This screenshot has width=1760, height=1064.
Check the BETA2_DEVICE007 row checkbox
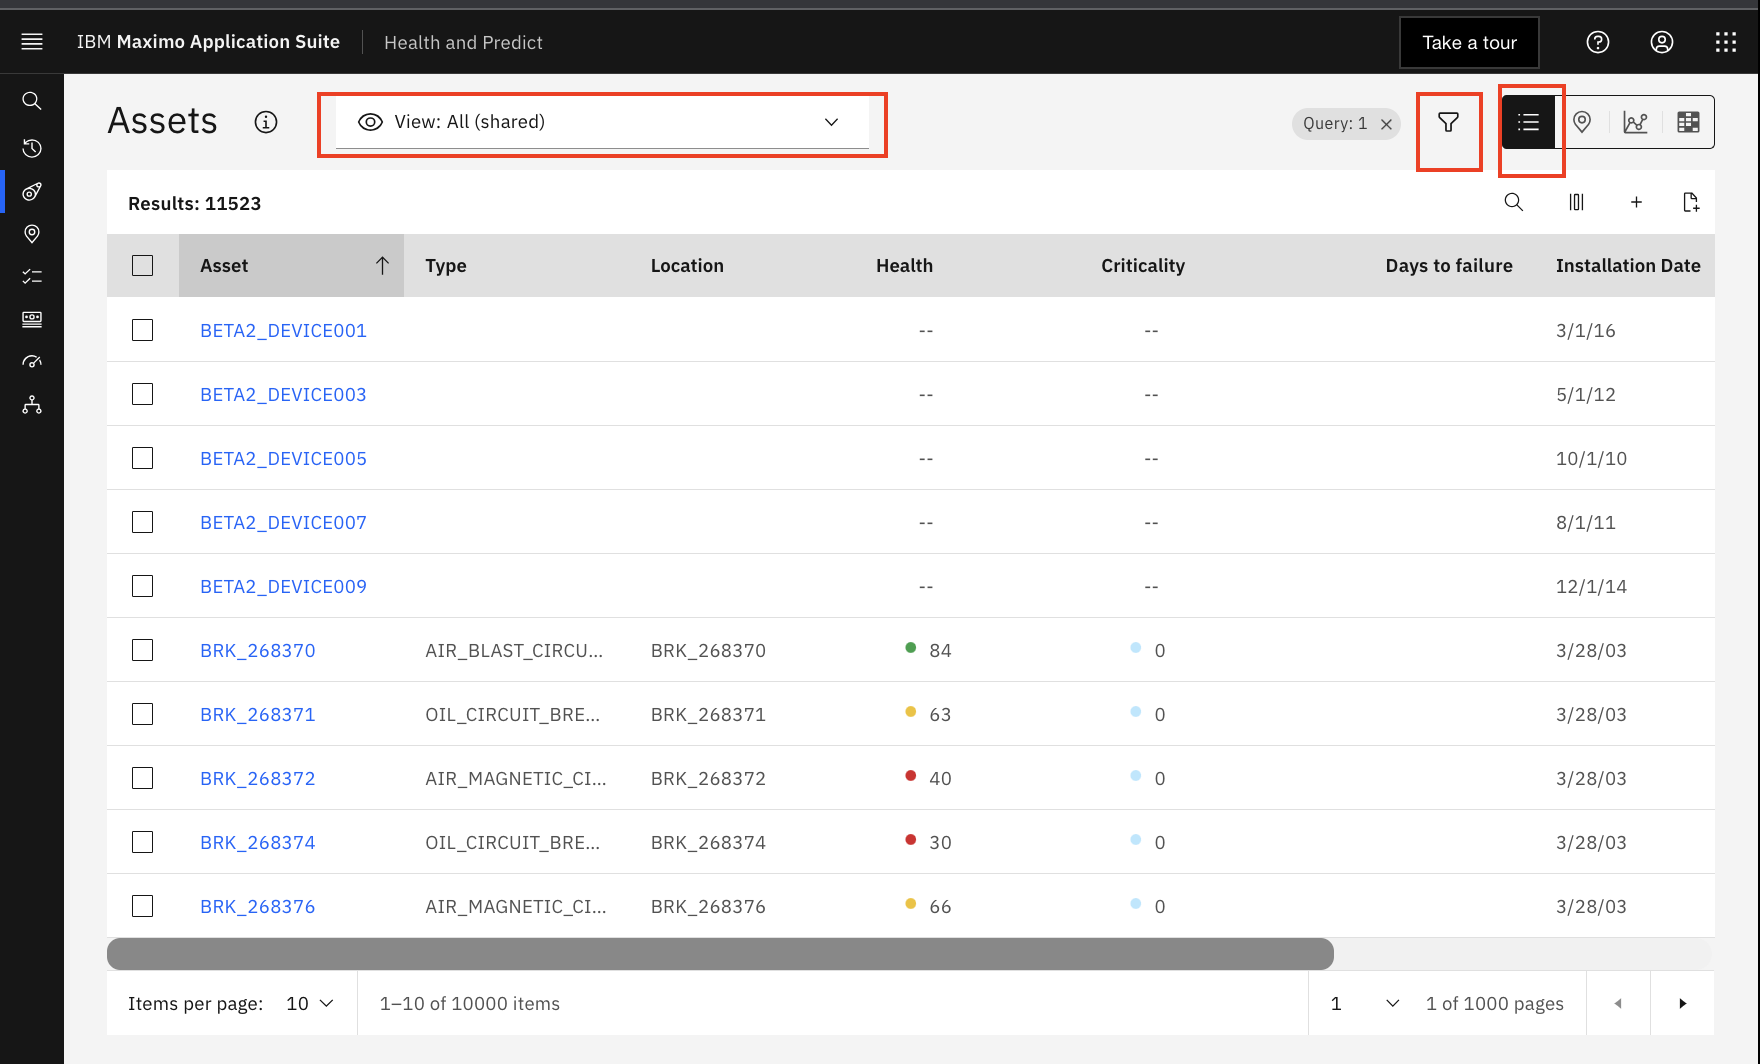click(143, 522)
